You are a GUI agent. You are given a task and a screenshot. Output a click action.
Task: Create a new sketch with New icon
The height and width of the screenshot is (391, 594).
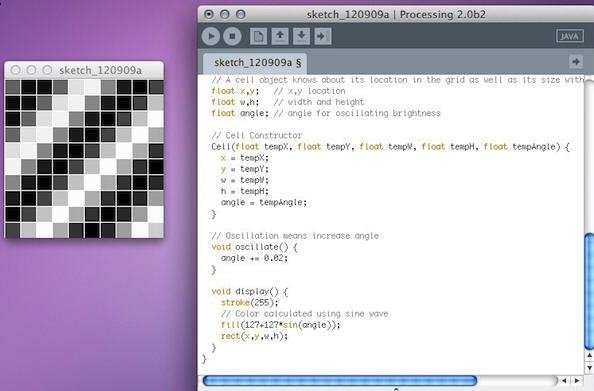click(258, 36)
